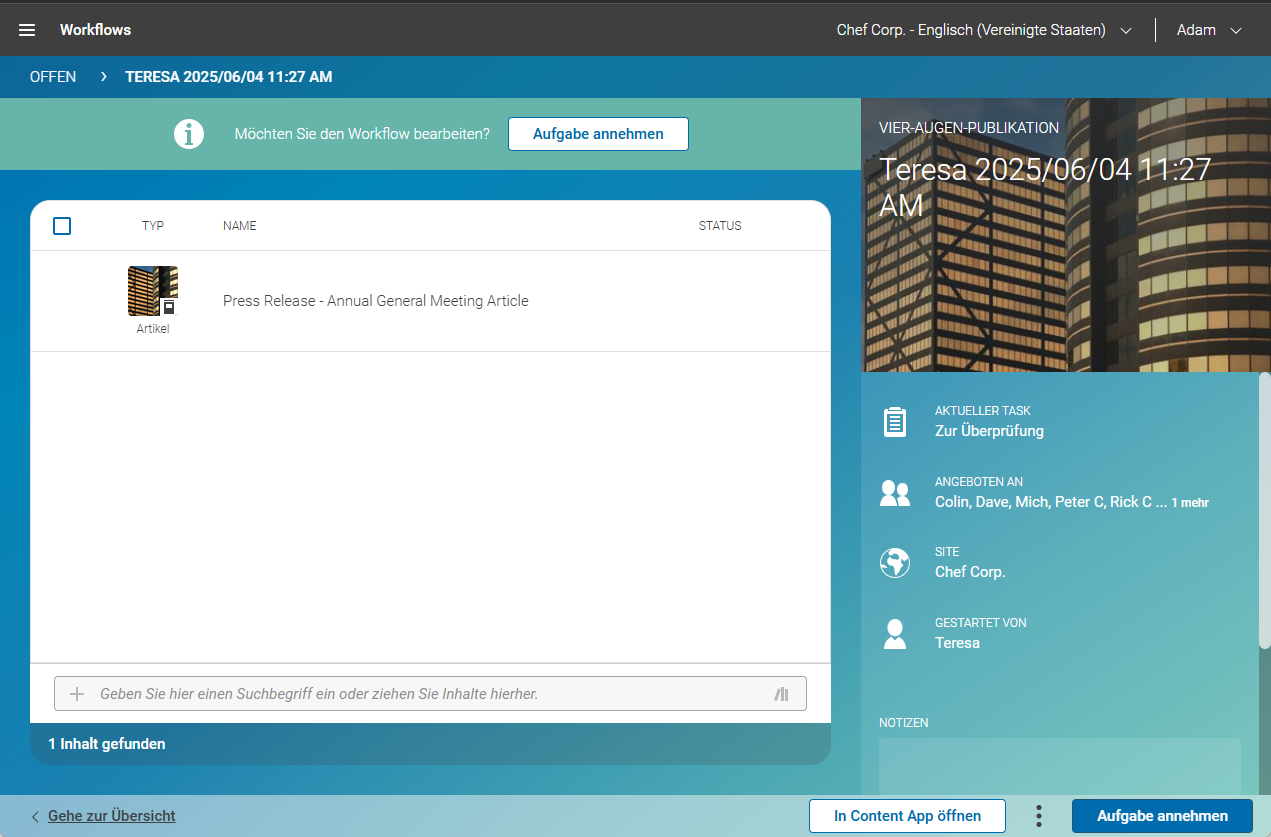1271x837 pixels.
Task: Toggle the select-all checkbox in the table header
Action: coord(61,226)
